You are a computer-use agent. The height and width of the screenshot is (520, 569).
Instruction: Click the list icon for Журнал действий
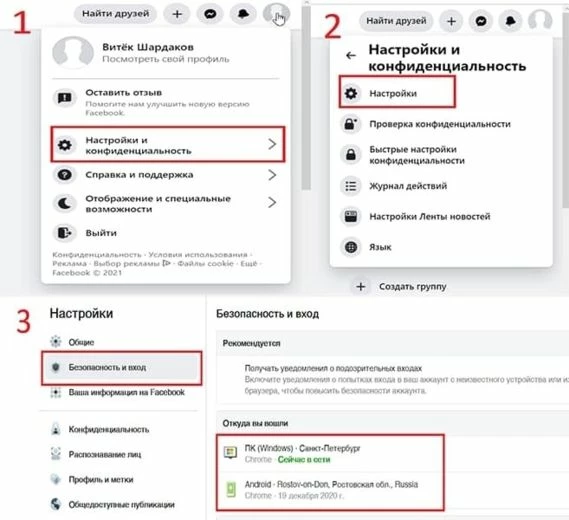pos(351,186)
